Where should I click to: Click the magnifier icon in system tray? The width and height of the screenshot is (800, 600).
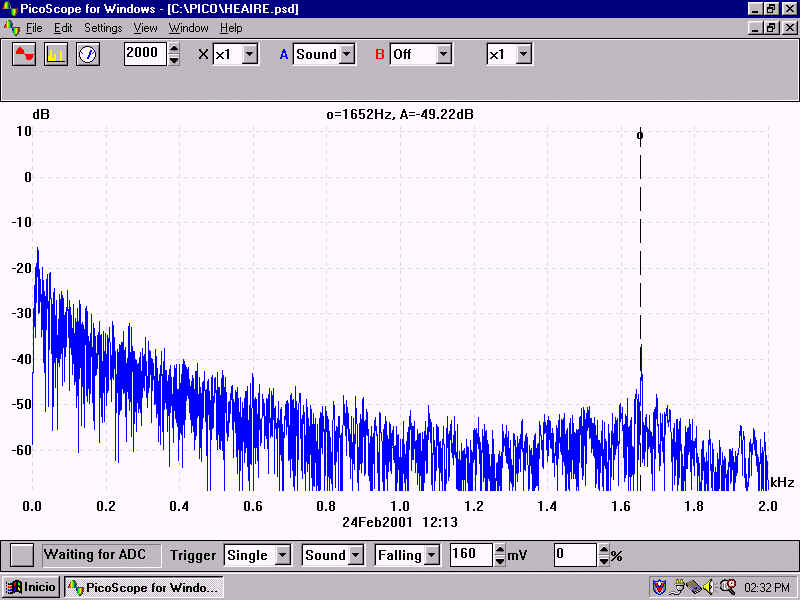pyautogui.click(x=727, y=587)
